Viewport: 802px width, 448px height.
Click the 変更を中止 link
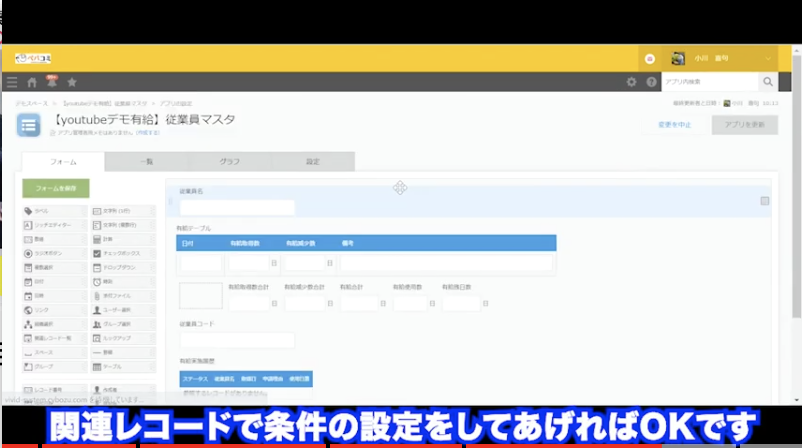(x=675, y=125)
